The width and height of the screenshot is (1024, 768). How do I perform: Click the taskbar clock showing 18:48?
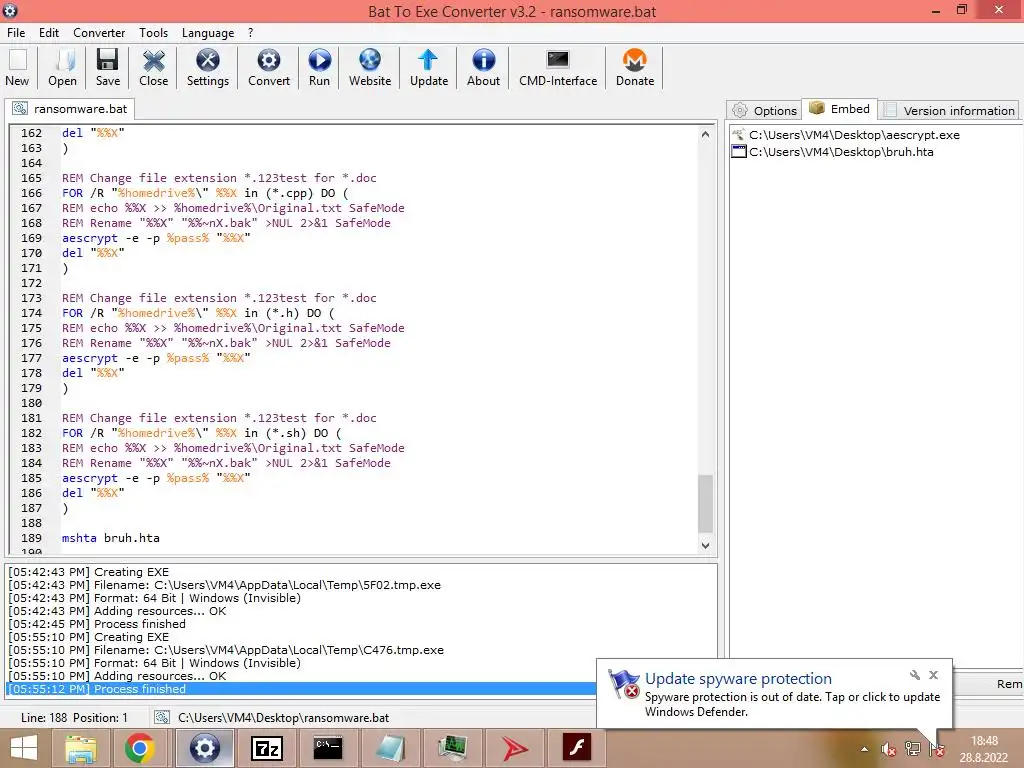pos(984,749)
